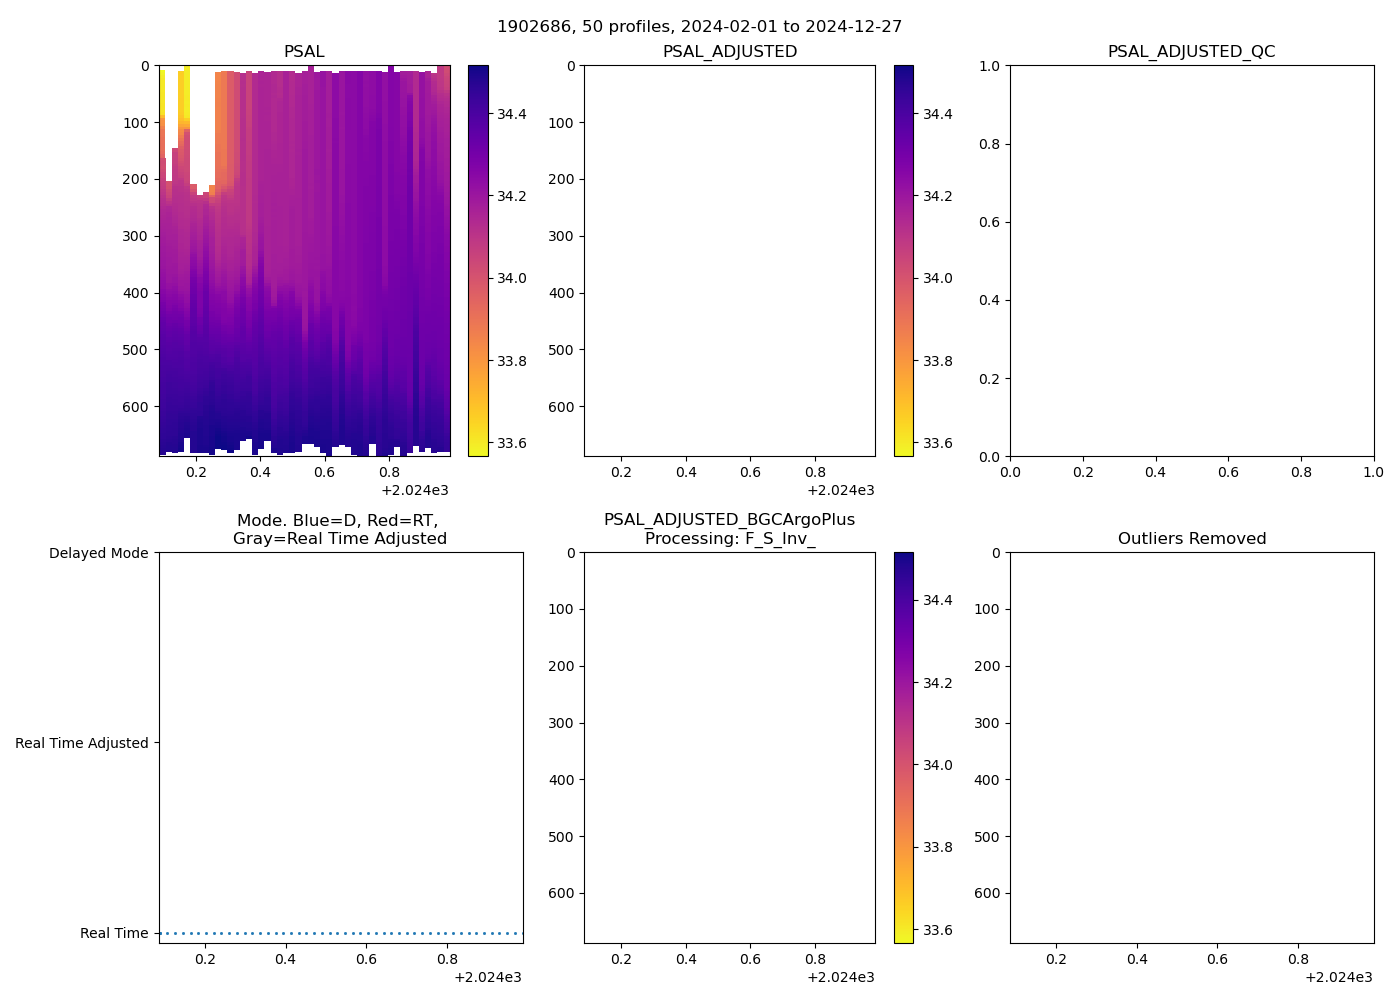Click the PSAL_ADJUSTED_QC title
This screenshot has width=1400, height=1000.
coord(1191,51)
